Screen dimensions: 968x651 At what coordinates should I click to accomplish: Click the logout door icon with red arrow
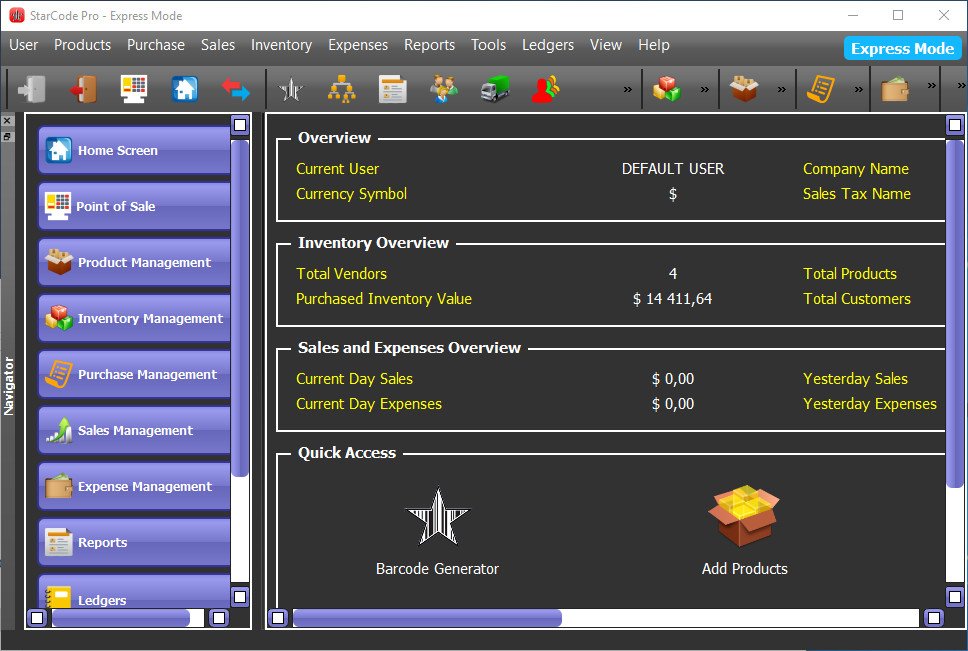click(83, 89)
